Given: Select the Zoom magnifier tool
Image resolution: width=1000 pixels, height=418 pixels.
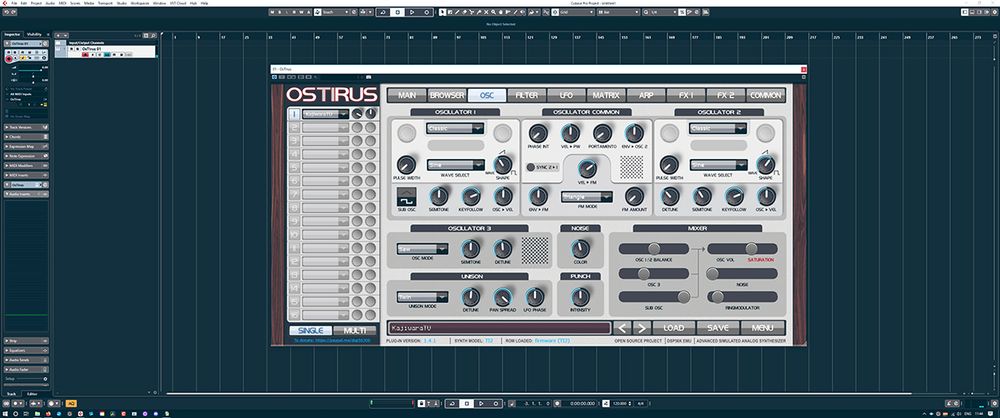Looking at the screenshot, I should (x=493, y=12).
